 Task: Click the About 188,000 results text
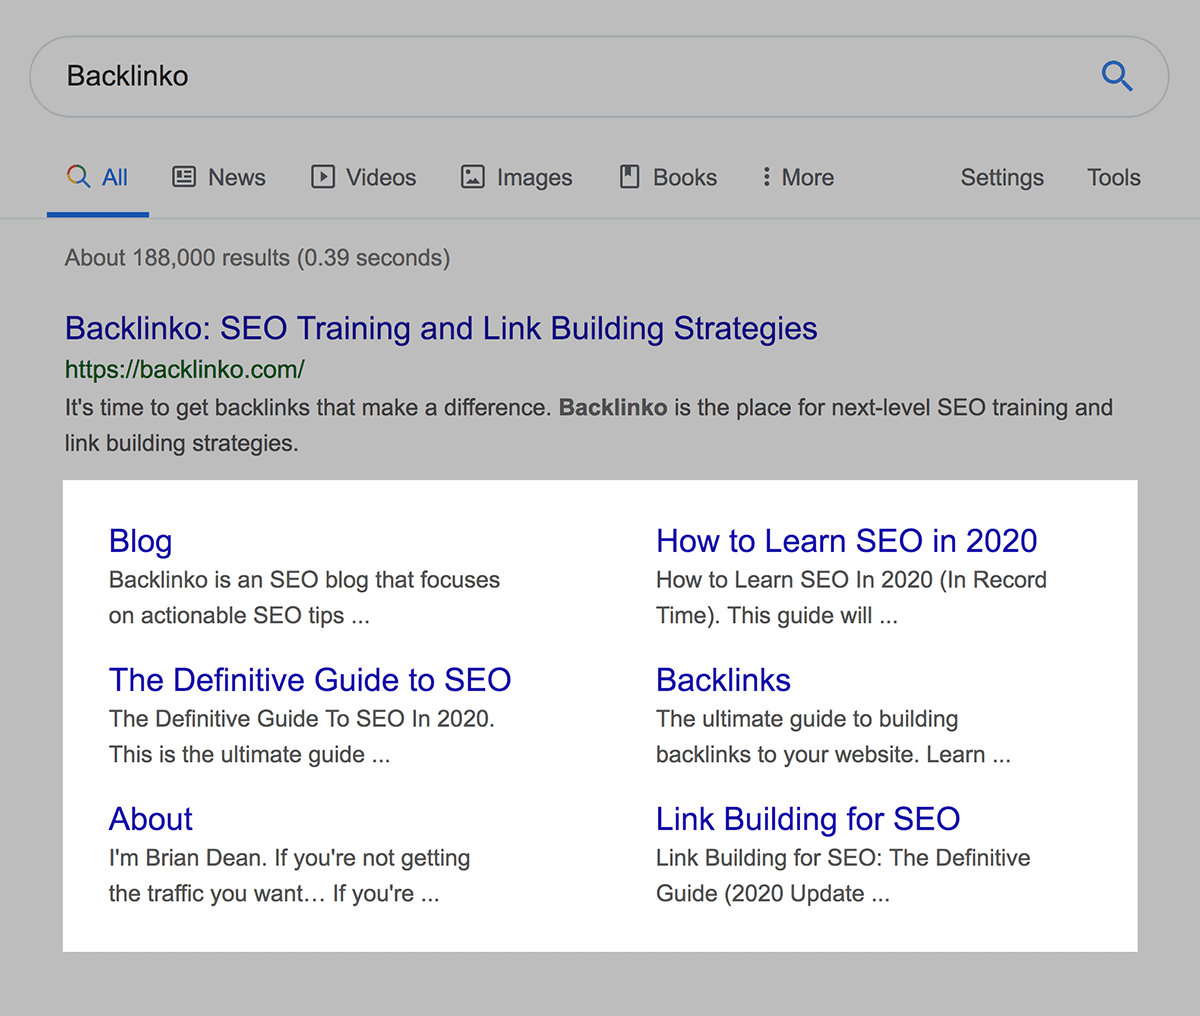[257, 258]
